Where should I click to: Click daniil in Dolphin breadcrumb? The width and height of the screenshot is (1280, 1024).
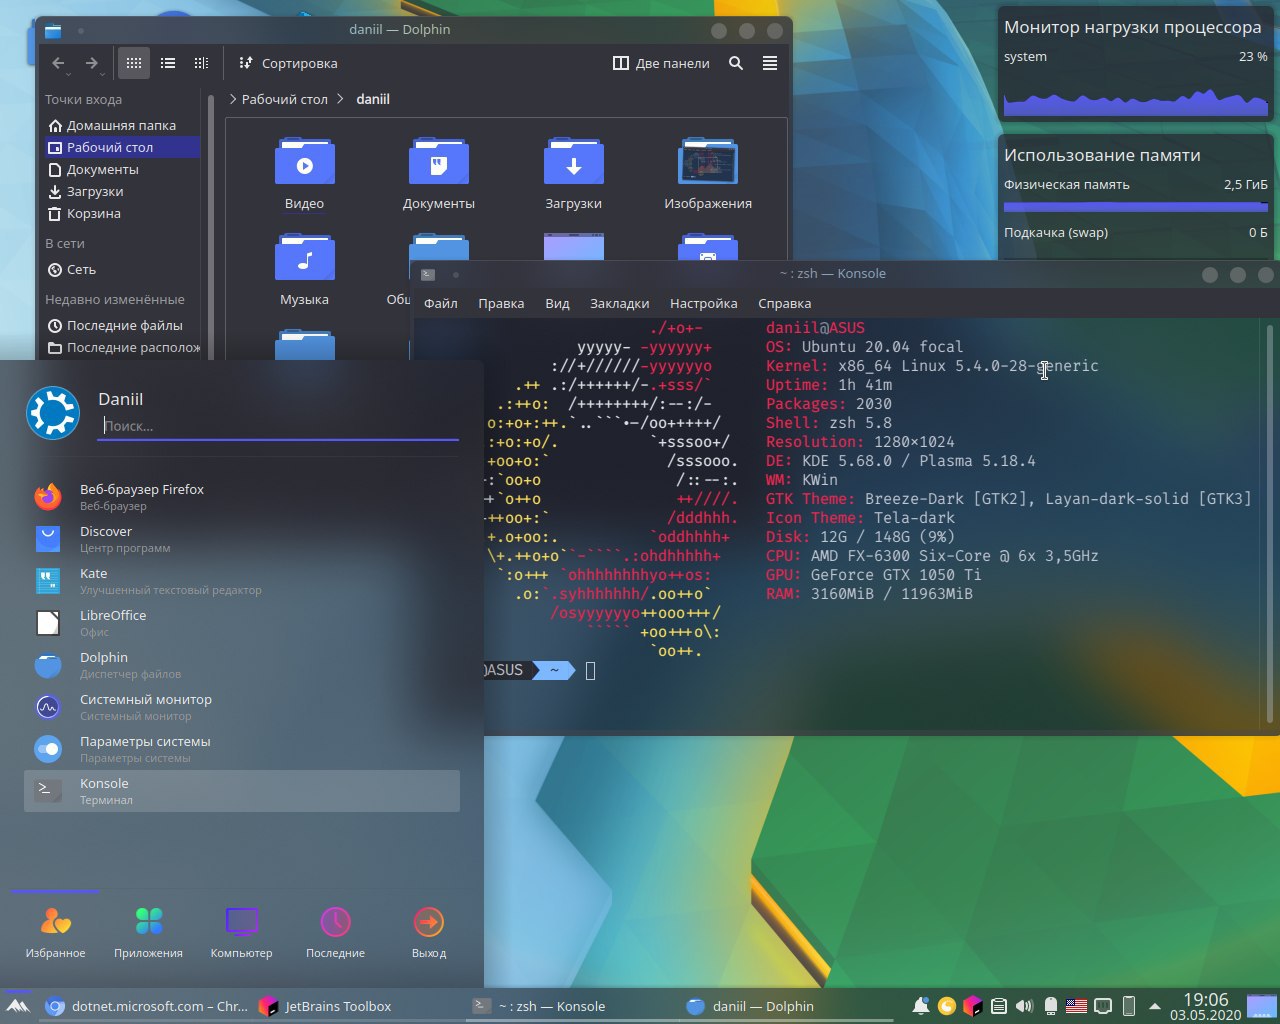[373, 99]
